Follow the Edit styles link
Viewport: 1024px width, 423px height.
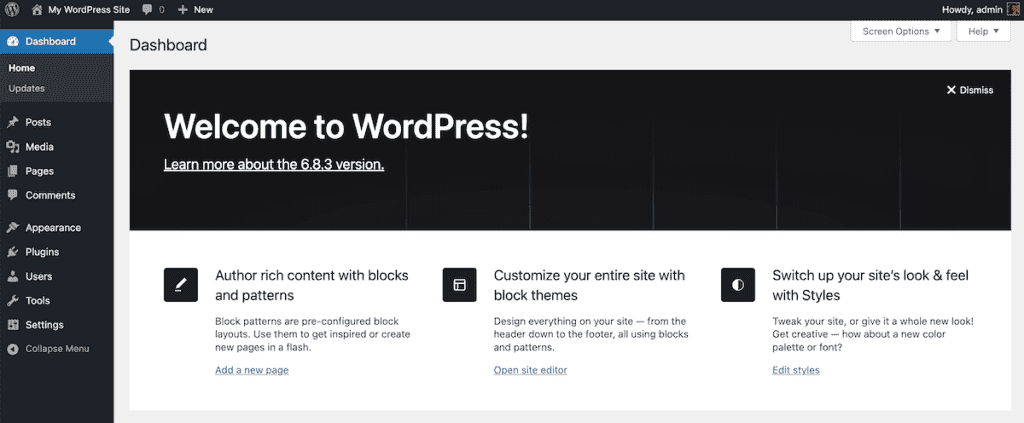pyautogui.click(x=795, y=370)
